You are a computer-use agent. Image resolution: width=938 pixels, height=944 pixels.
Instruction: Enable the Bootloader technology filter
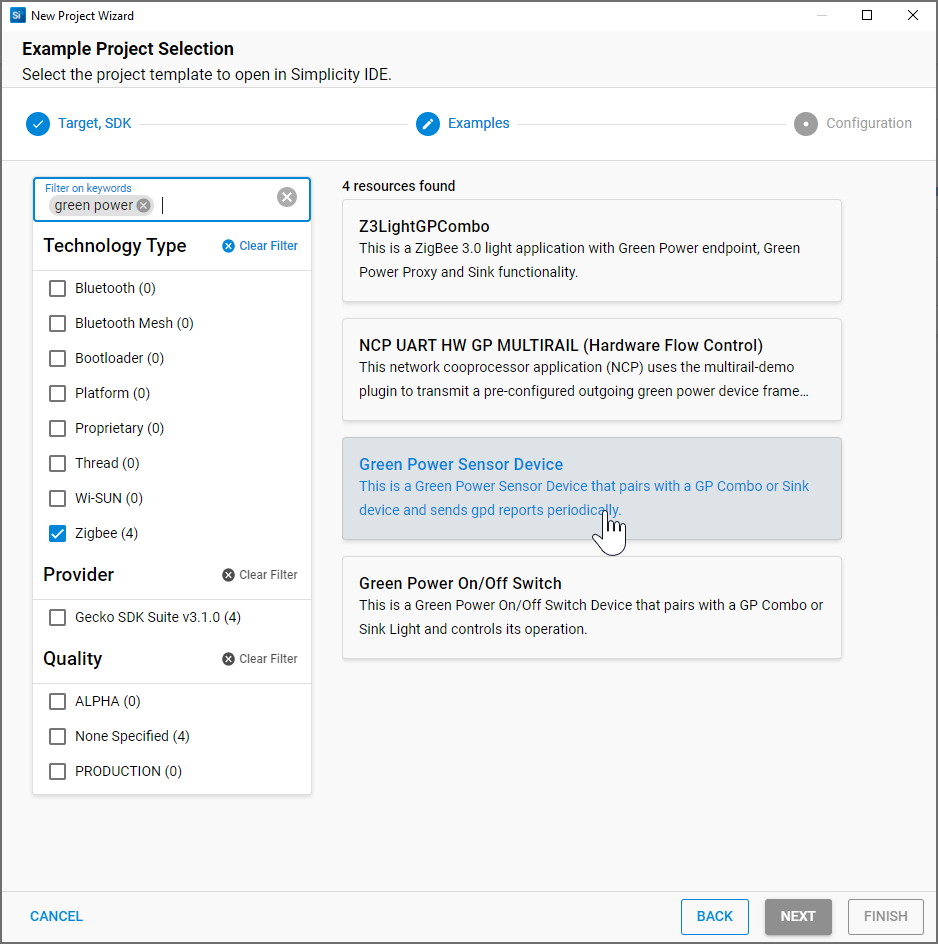(x=57, y=358)
